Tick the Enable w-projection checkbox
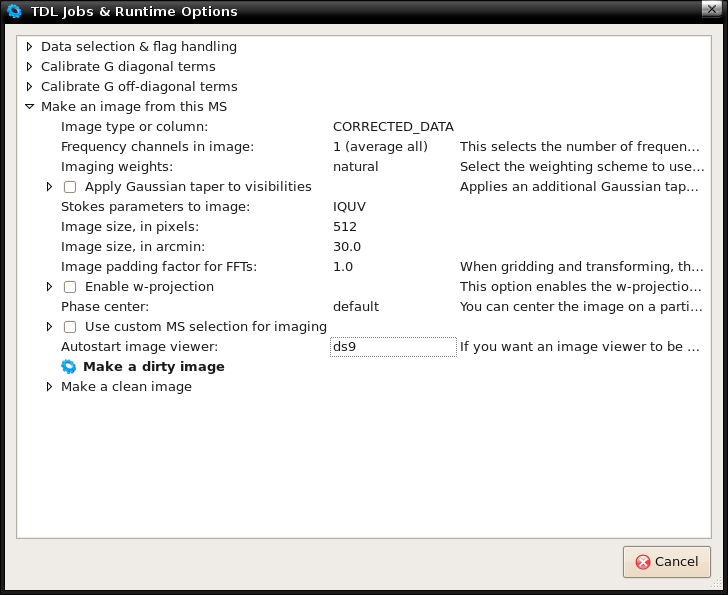 click(x=70, y=287)
